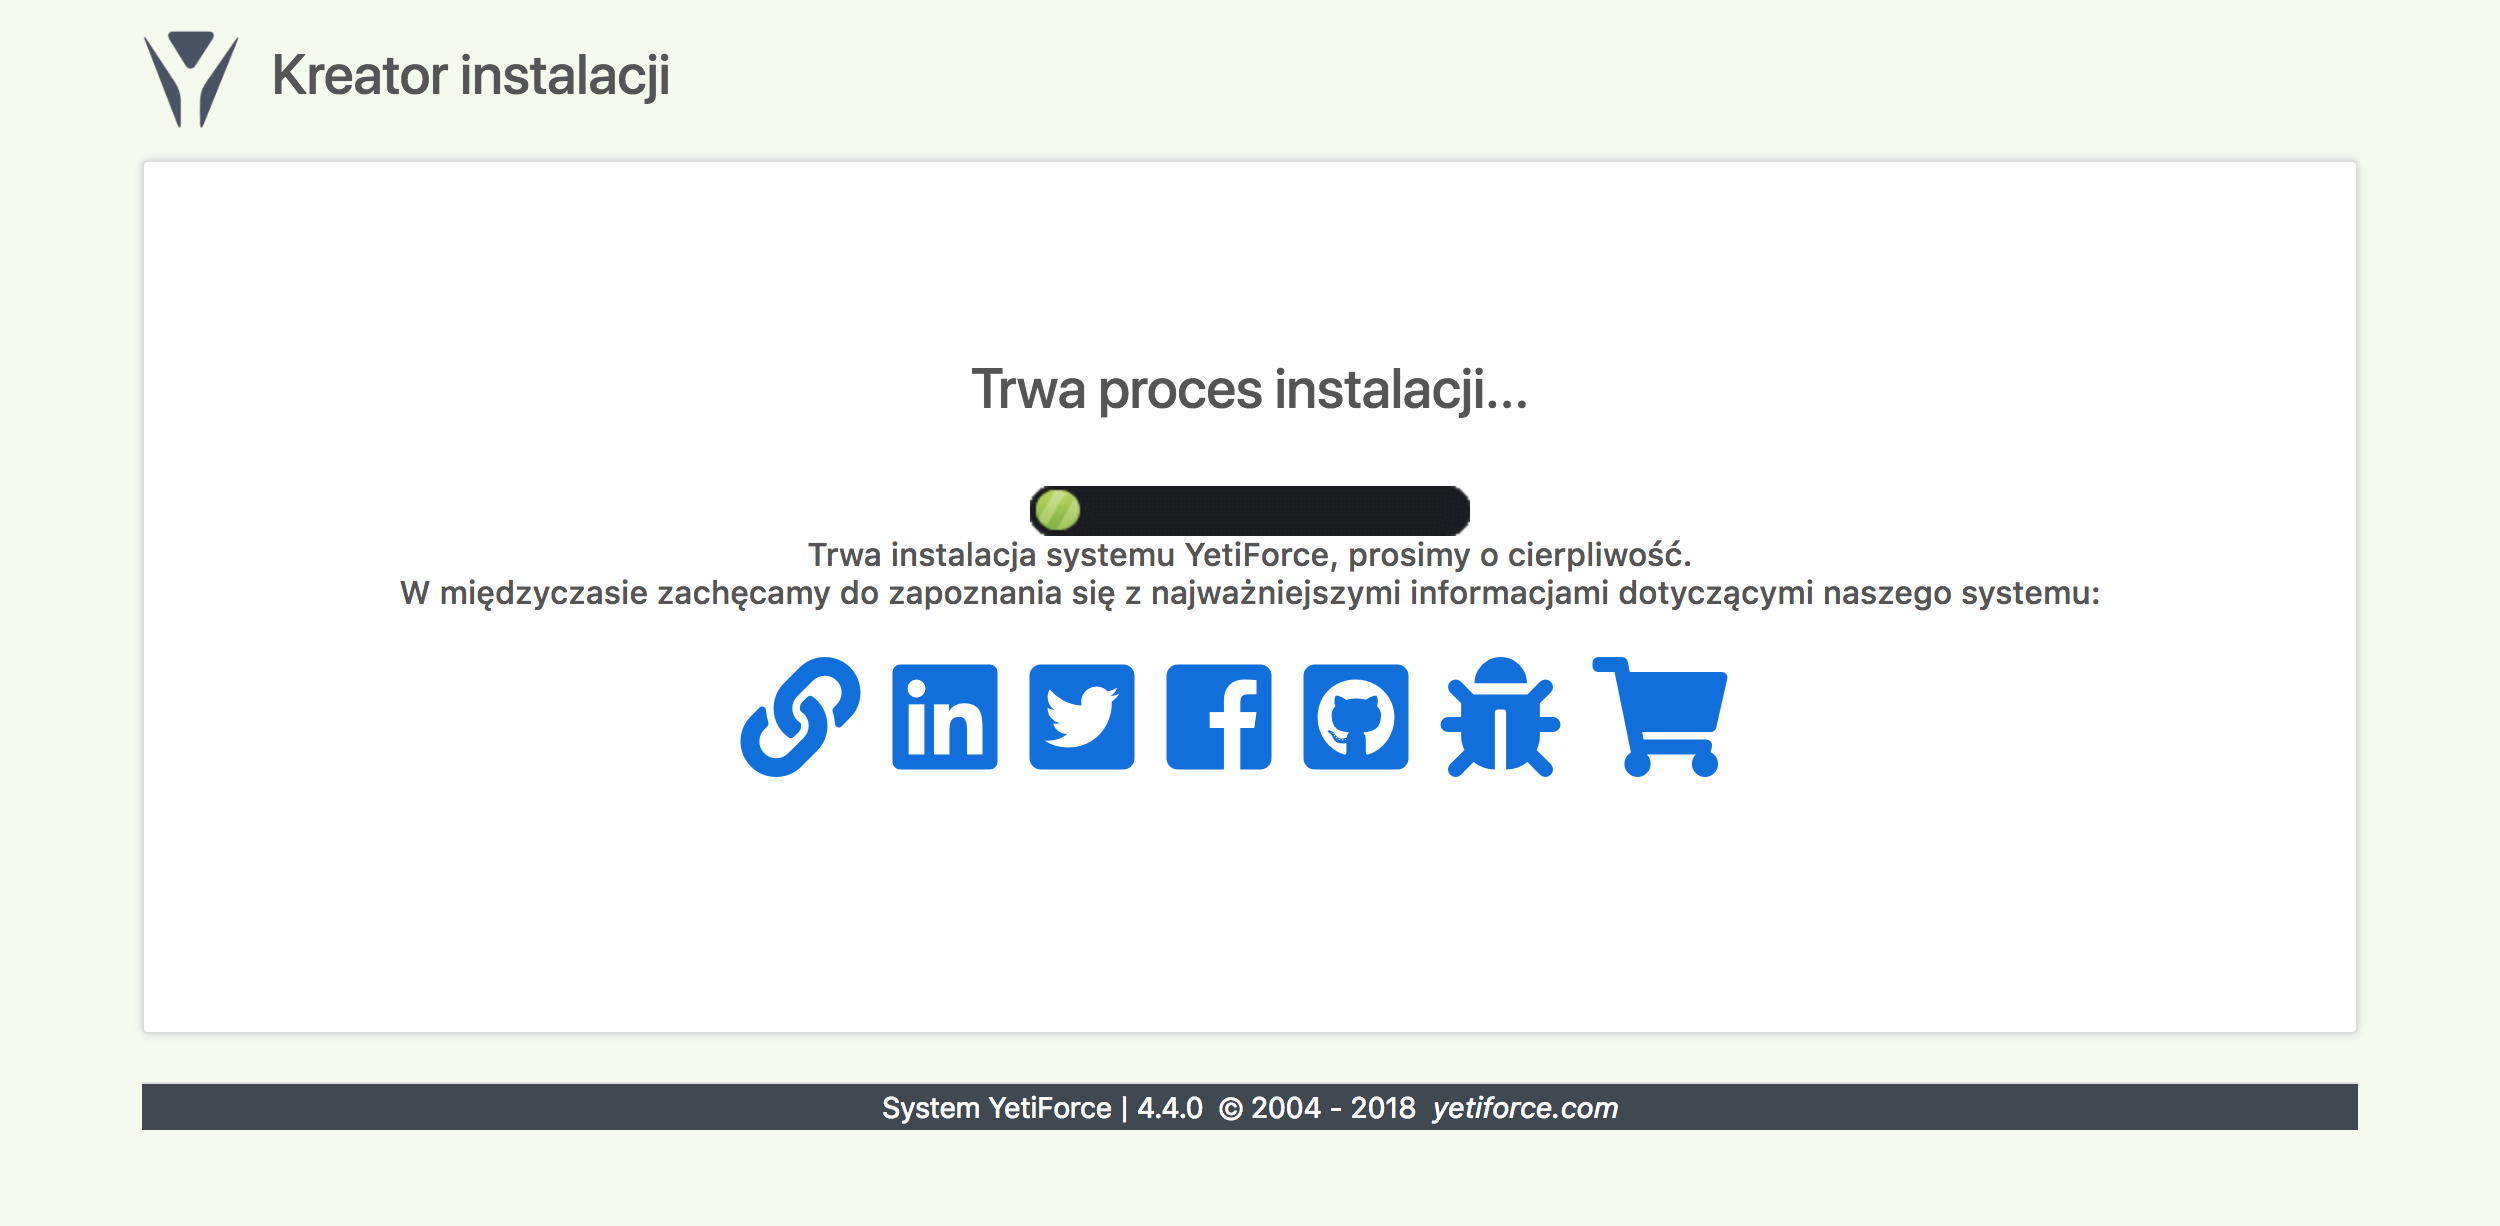Open the Facebook icon link

coord(1219,717)
